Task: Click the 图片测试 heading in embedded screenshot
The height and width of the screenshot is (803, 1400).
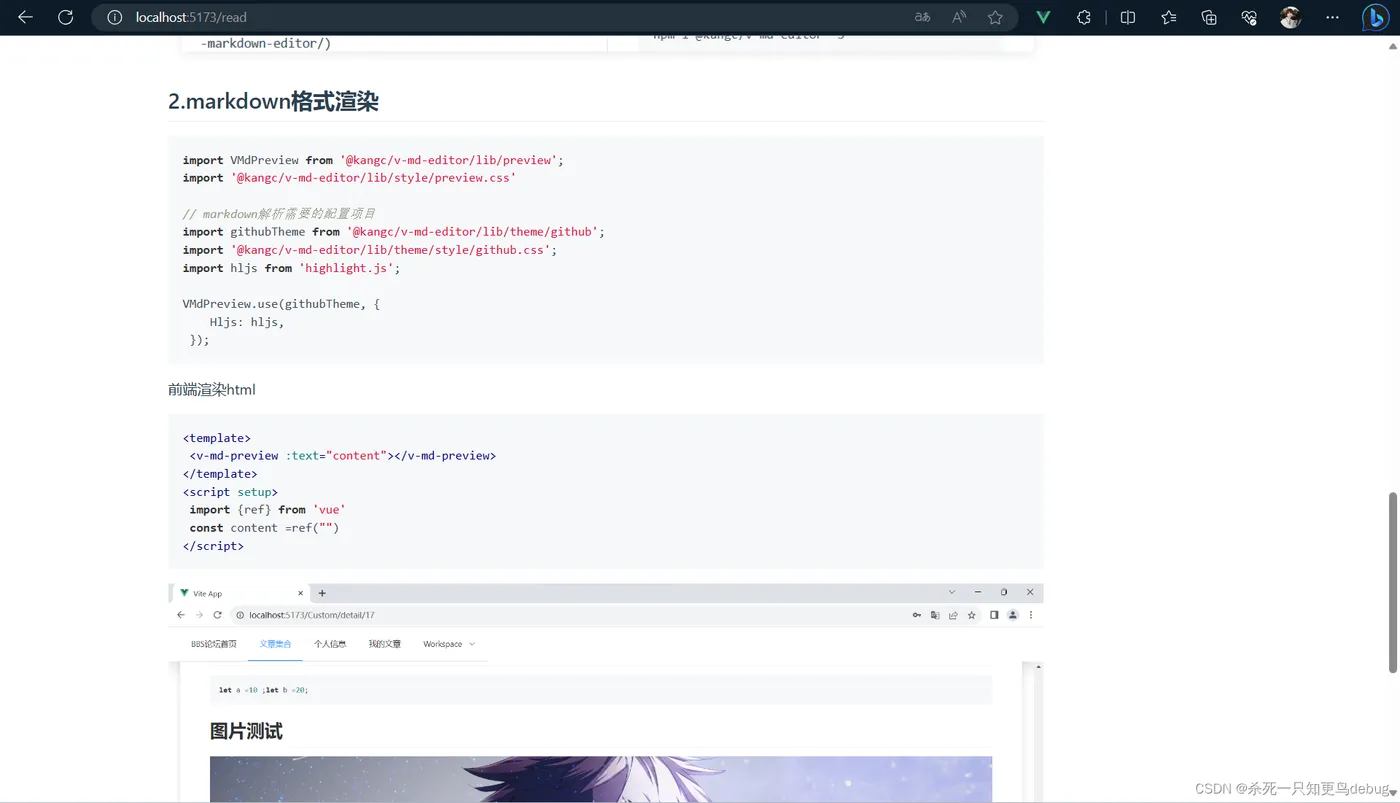Action: pos(246,732)
